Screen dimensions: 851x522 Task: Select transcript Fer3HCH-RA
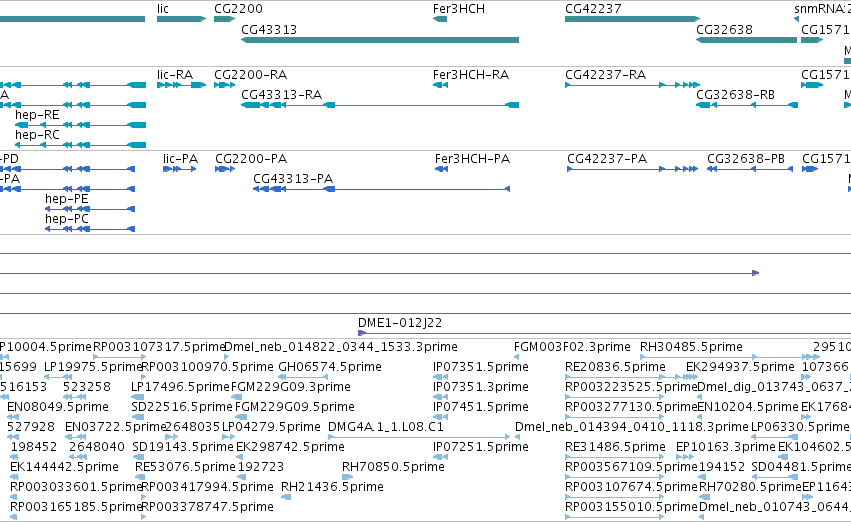pos(440,85)
